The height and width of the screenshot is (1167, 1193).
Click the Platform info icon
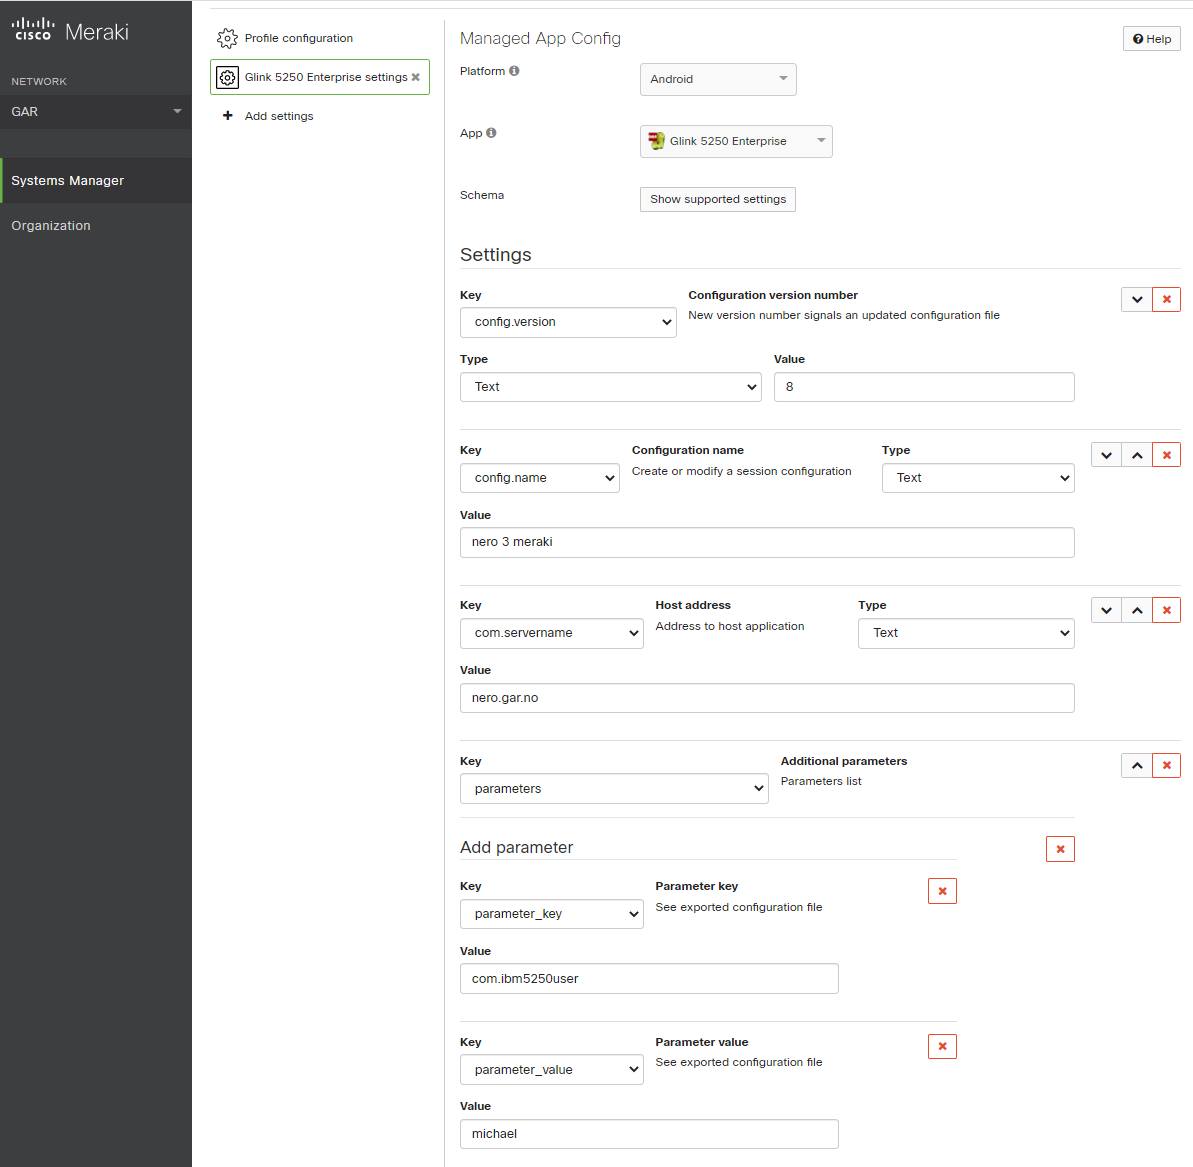[x=514, y=71]
